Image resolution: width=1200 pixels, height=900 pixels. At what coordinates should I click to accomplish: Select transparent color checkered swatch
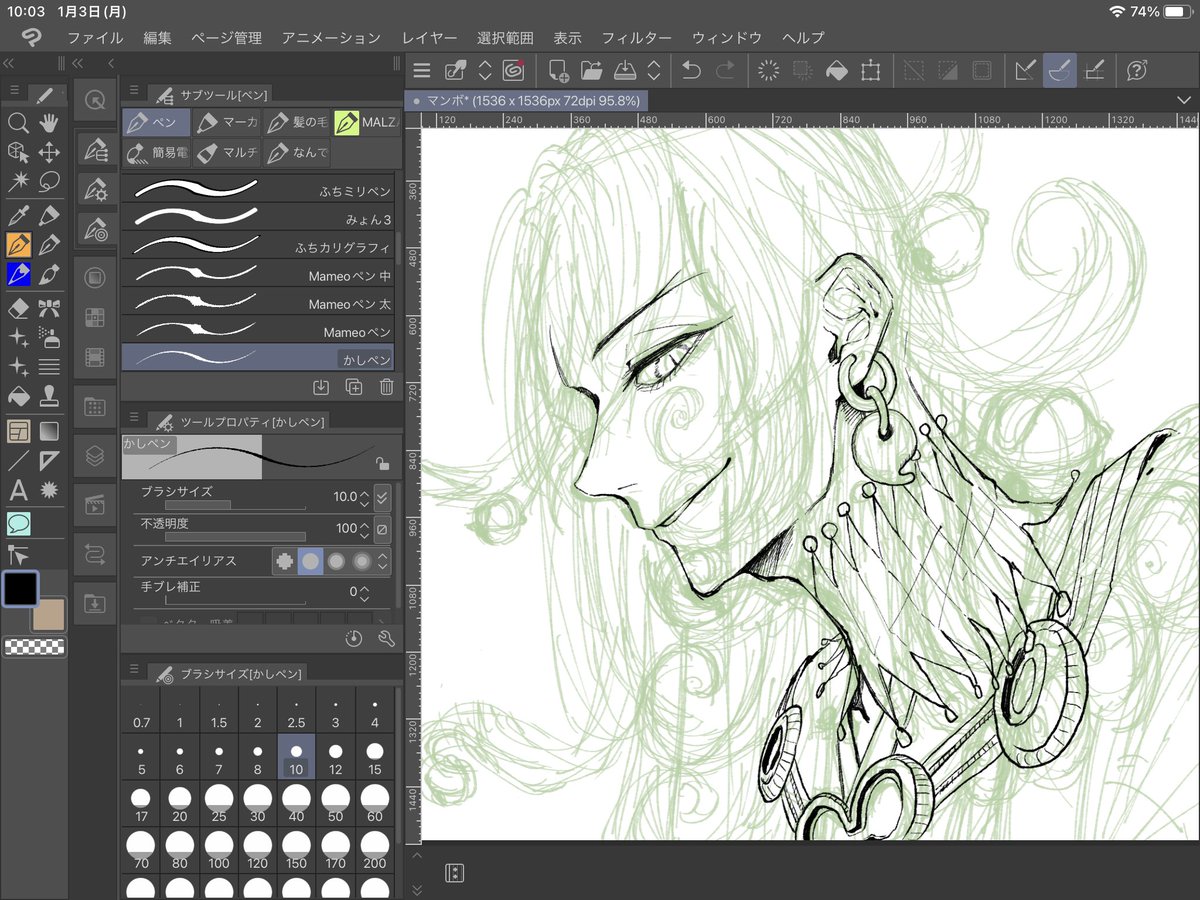35,647
